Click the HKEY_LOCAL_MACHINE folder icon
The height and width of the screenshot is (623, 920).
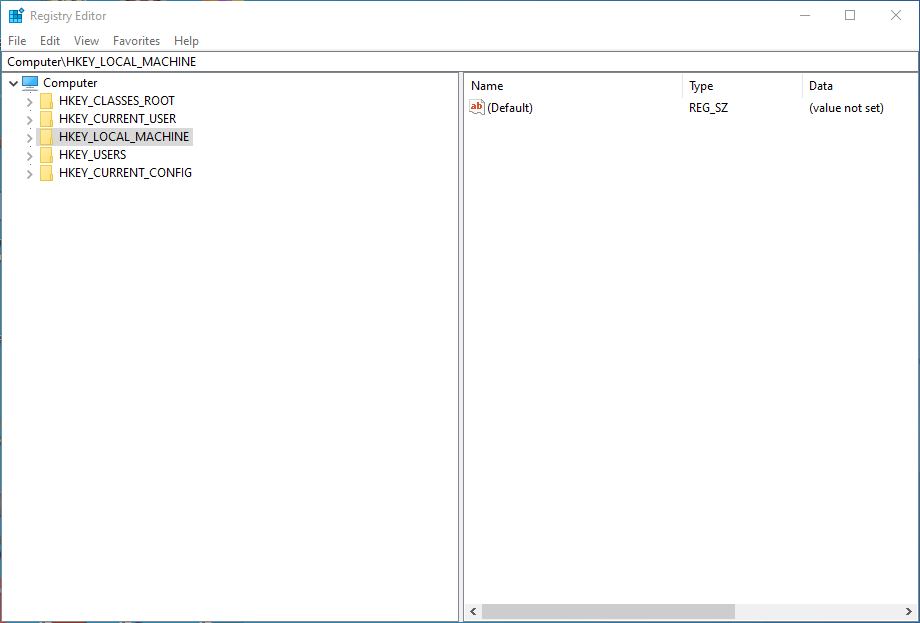[x=46, y=136]
